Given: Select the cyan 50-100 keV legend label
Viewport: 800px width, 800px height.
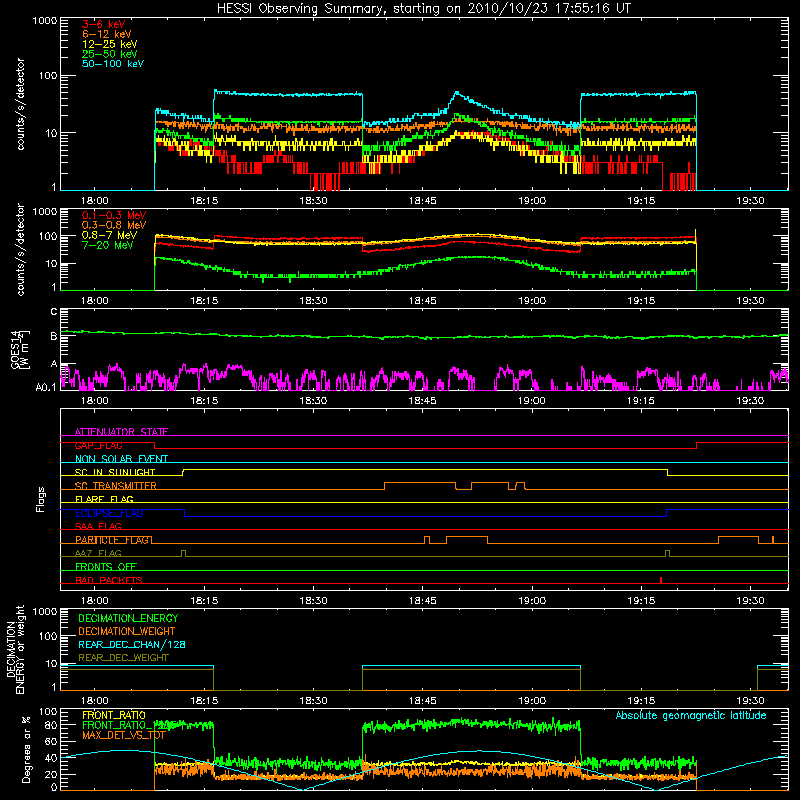Looking at the screenshot, I should [x=112, y=64].
